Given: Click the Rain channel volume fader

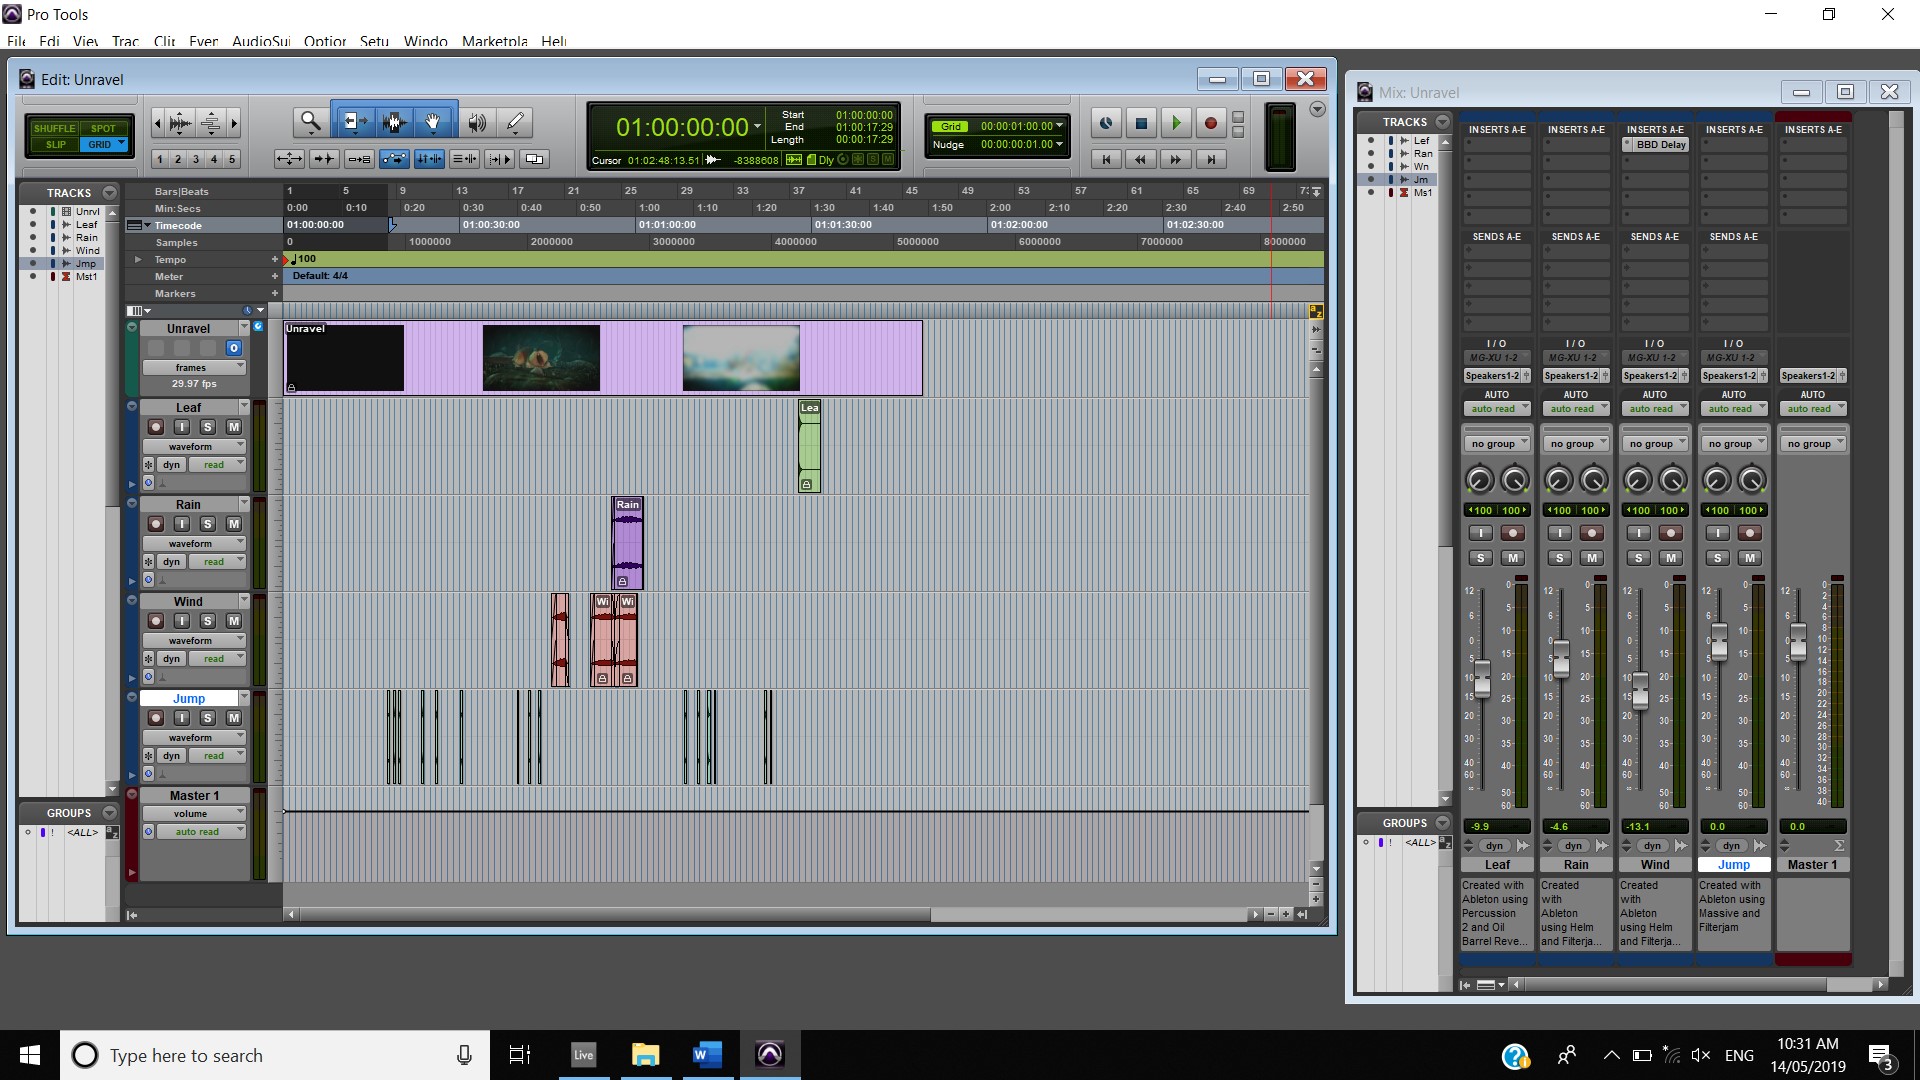Looking at the screenshot, I should 1560,657.
